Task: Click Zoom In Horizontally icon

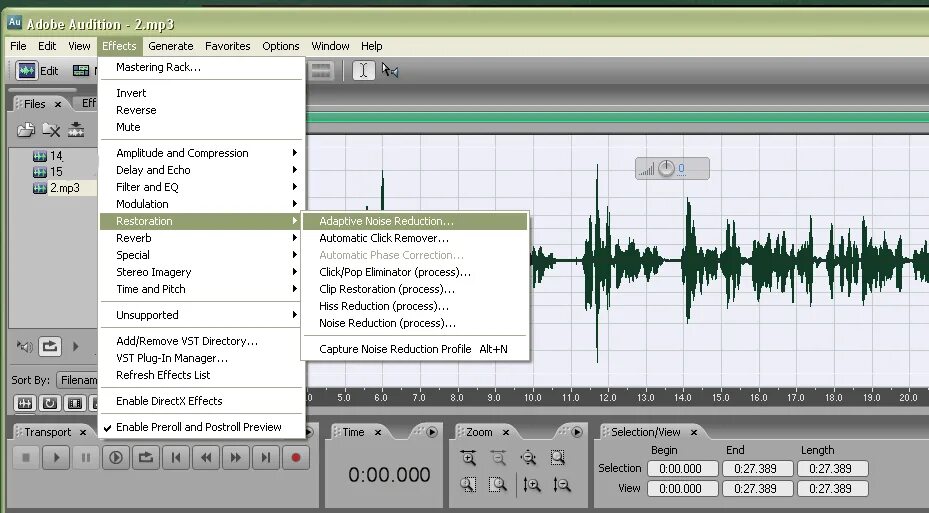Action: click(468, 457)
